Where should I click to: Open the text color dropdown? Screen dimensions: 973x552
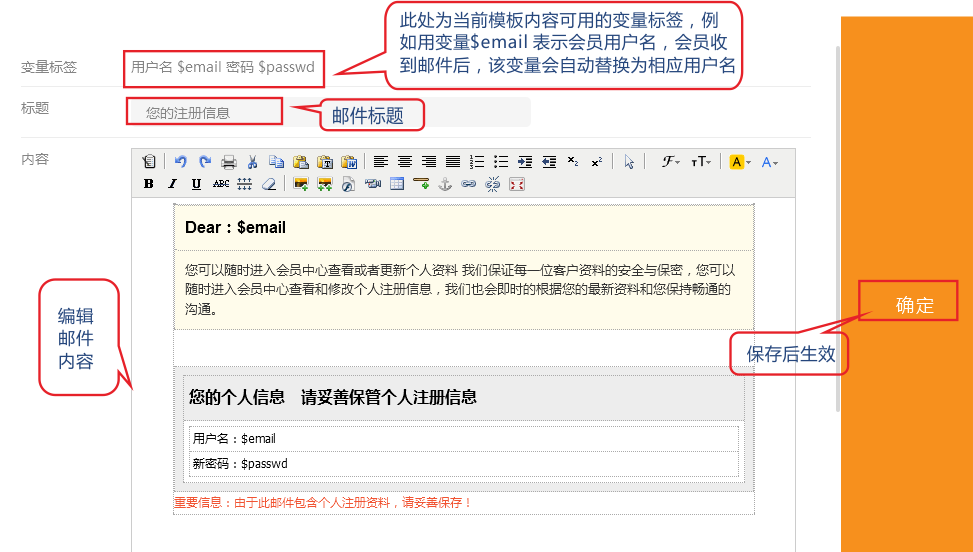click(769, 162)
